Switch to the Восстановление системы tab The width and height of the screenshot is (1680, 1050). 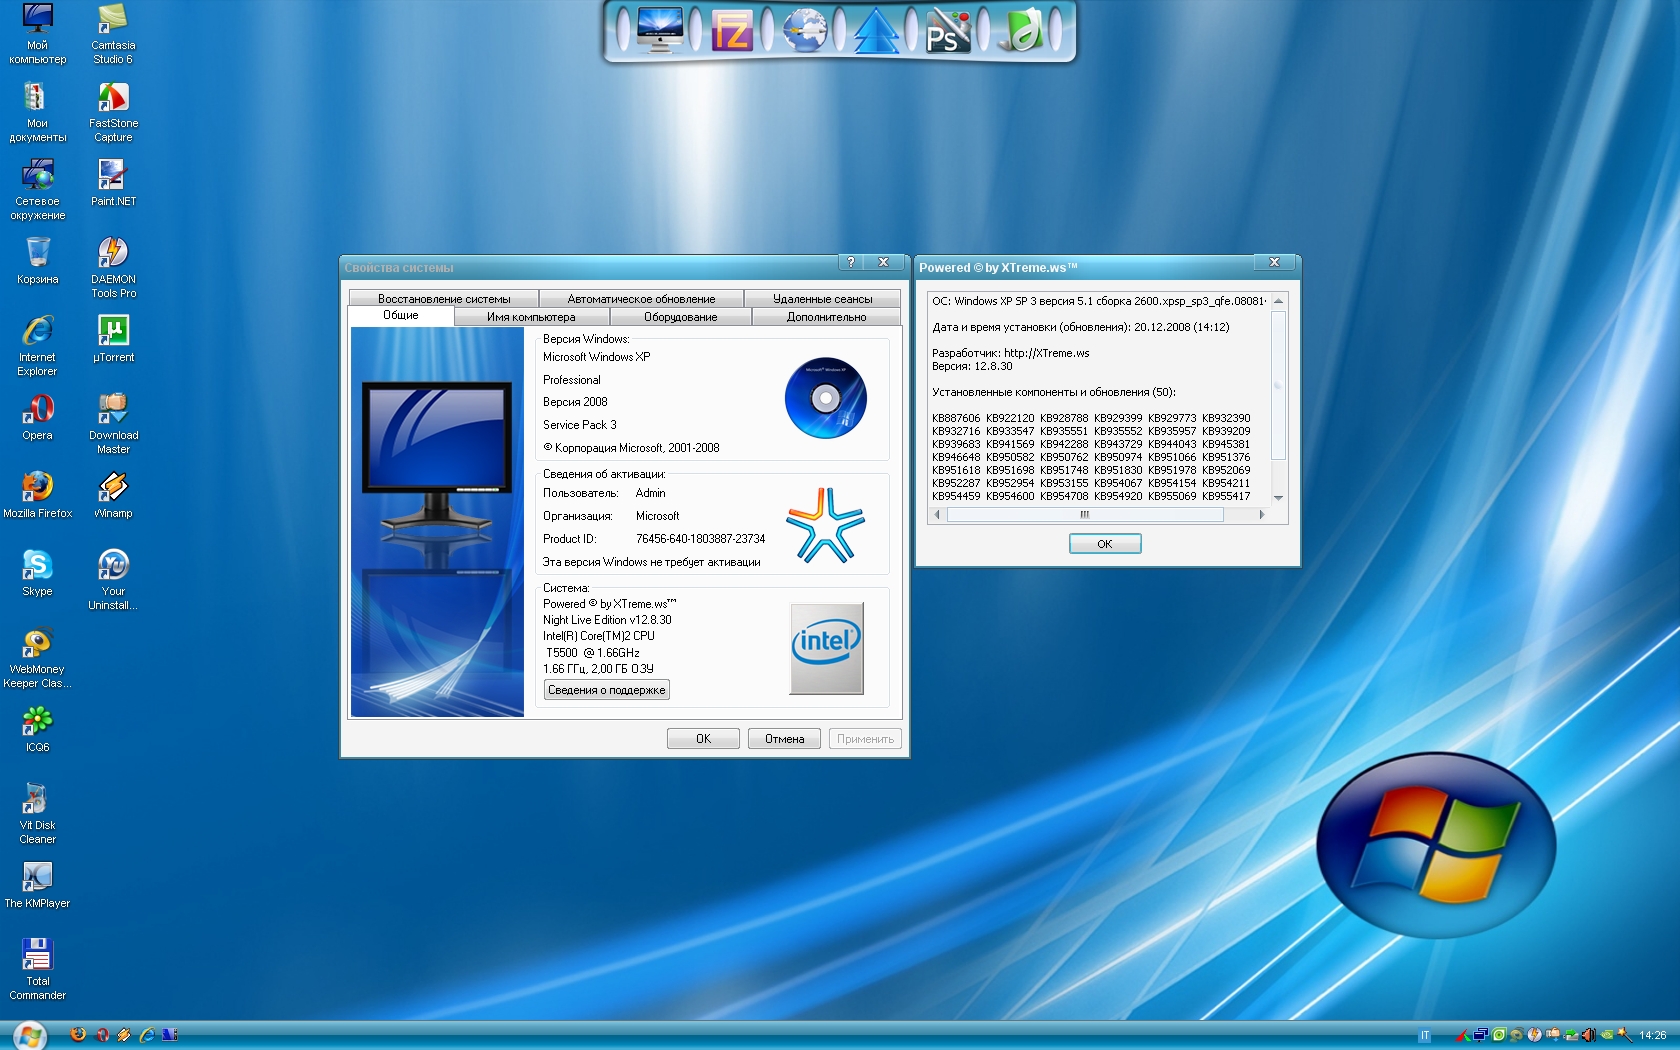click(444, 298)
